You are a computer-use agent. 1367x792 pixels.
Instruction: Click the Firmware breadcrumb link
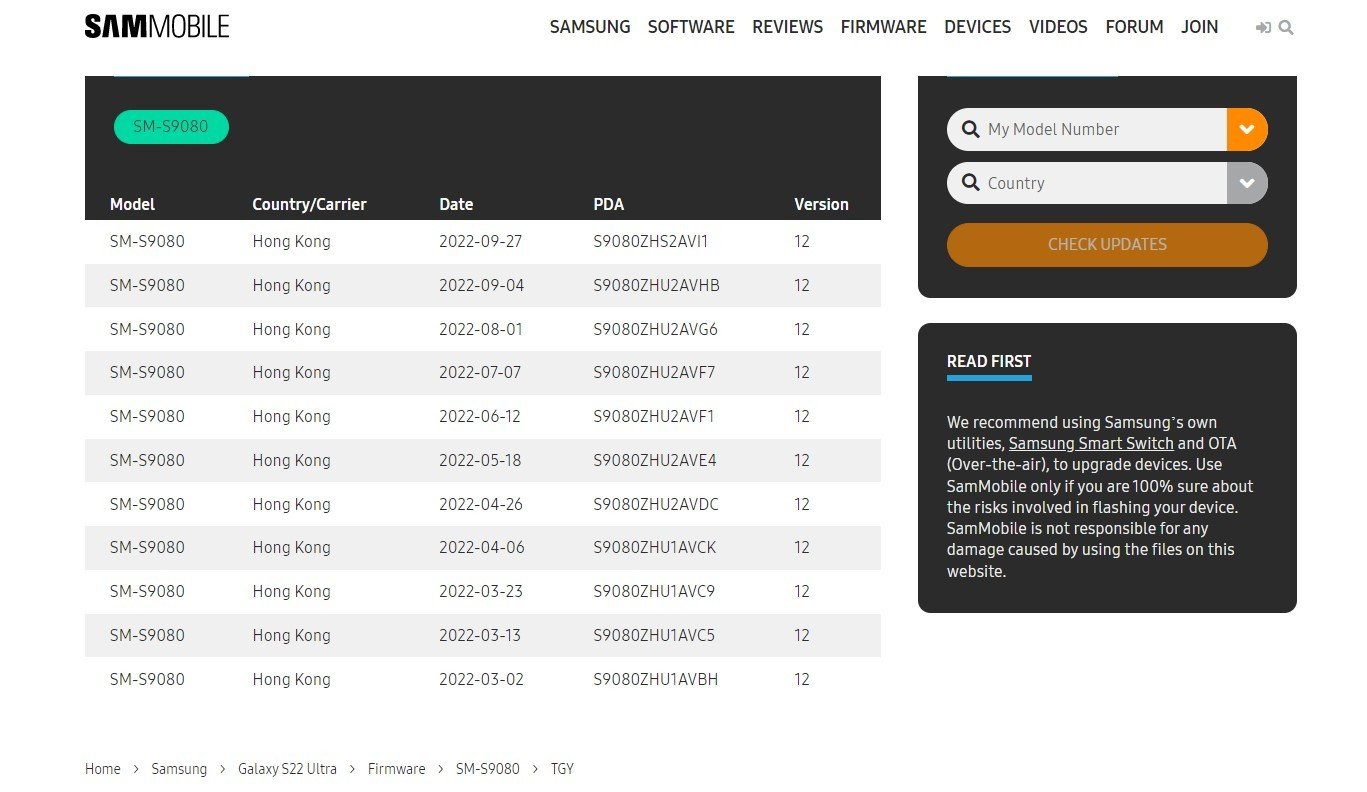point(396,769)
